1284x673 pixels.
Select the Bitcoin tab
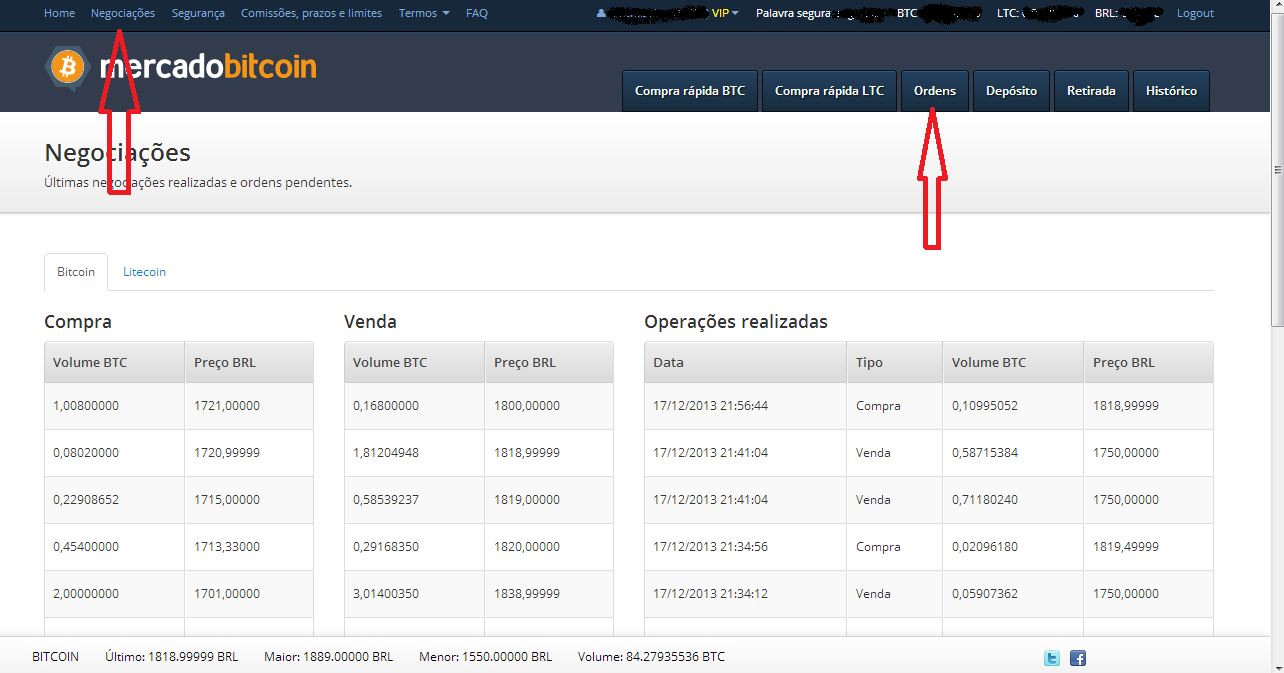point(76,272)
